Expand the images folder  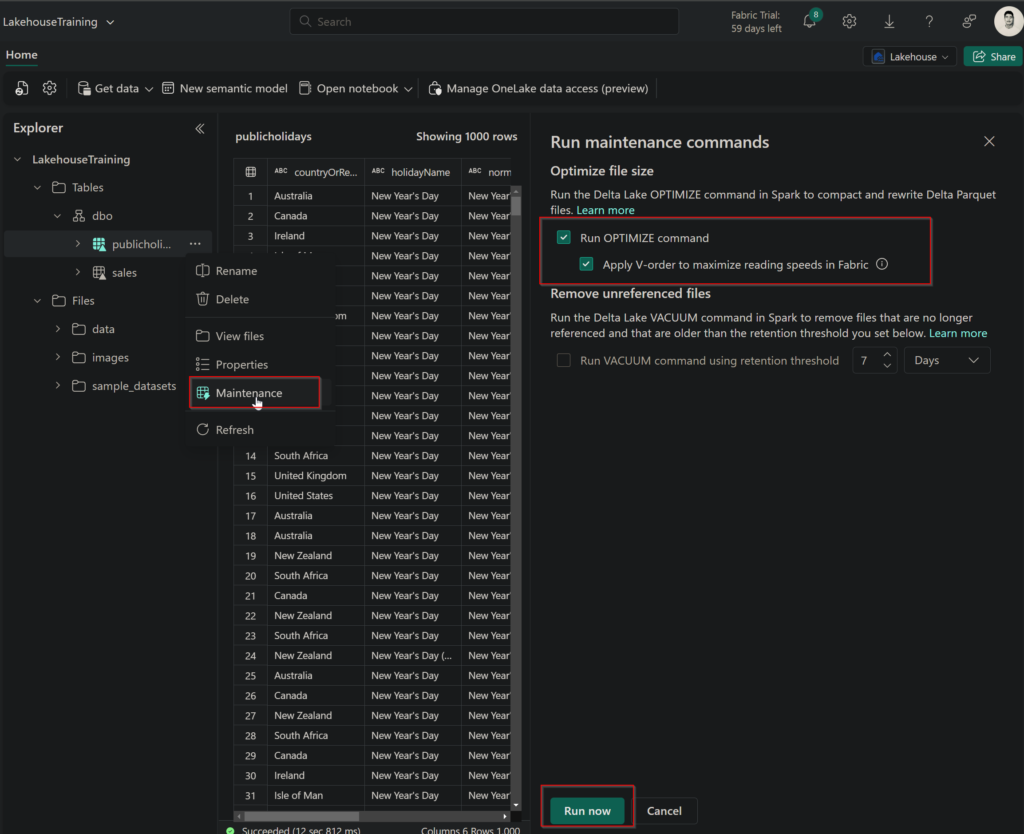point(57,357)
